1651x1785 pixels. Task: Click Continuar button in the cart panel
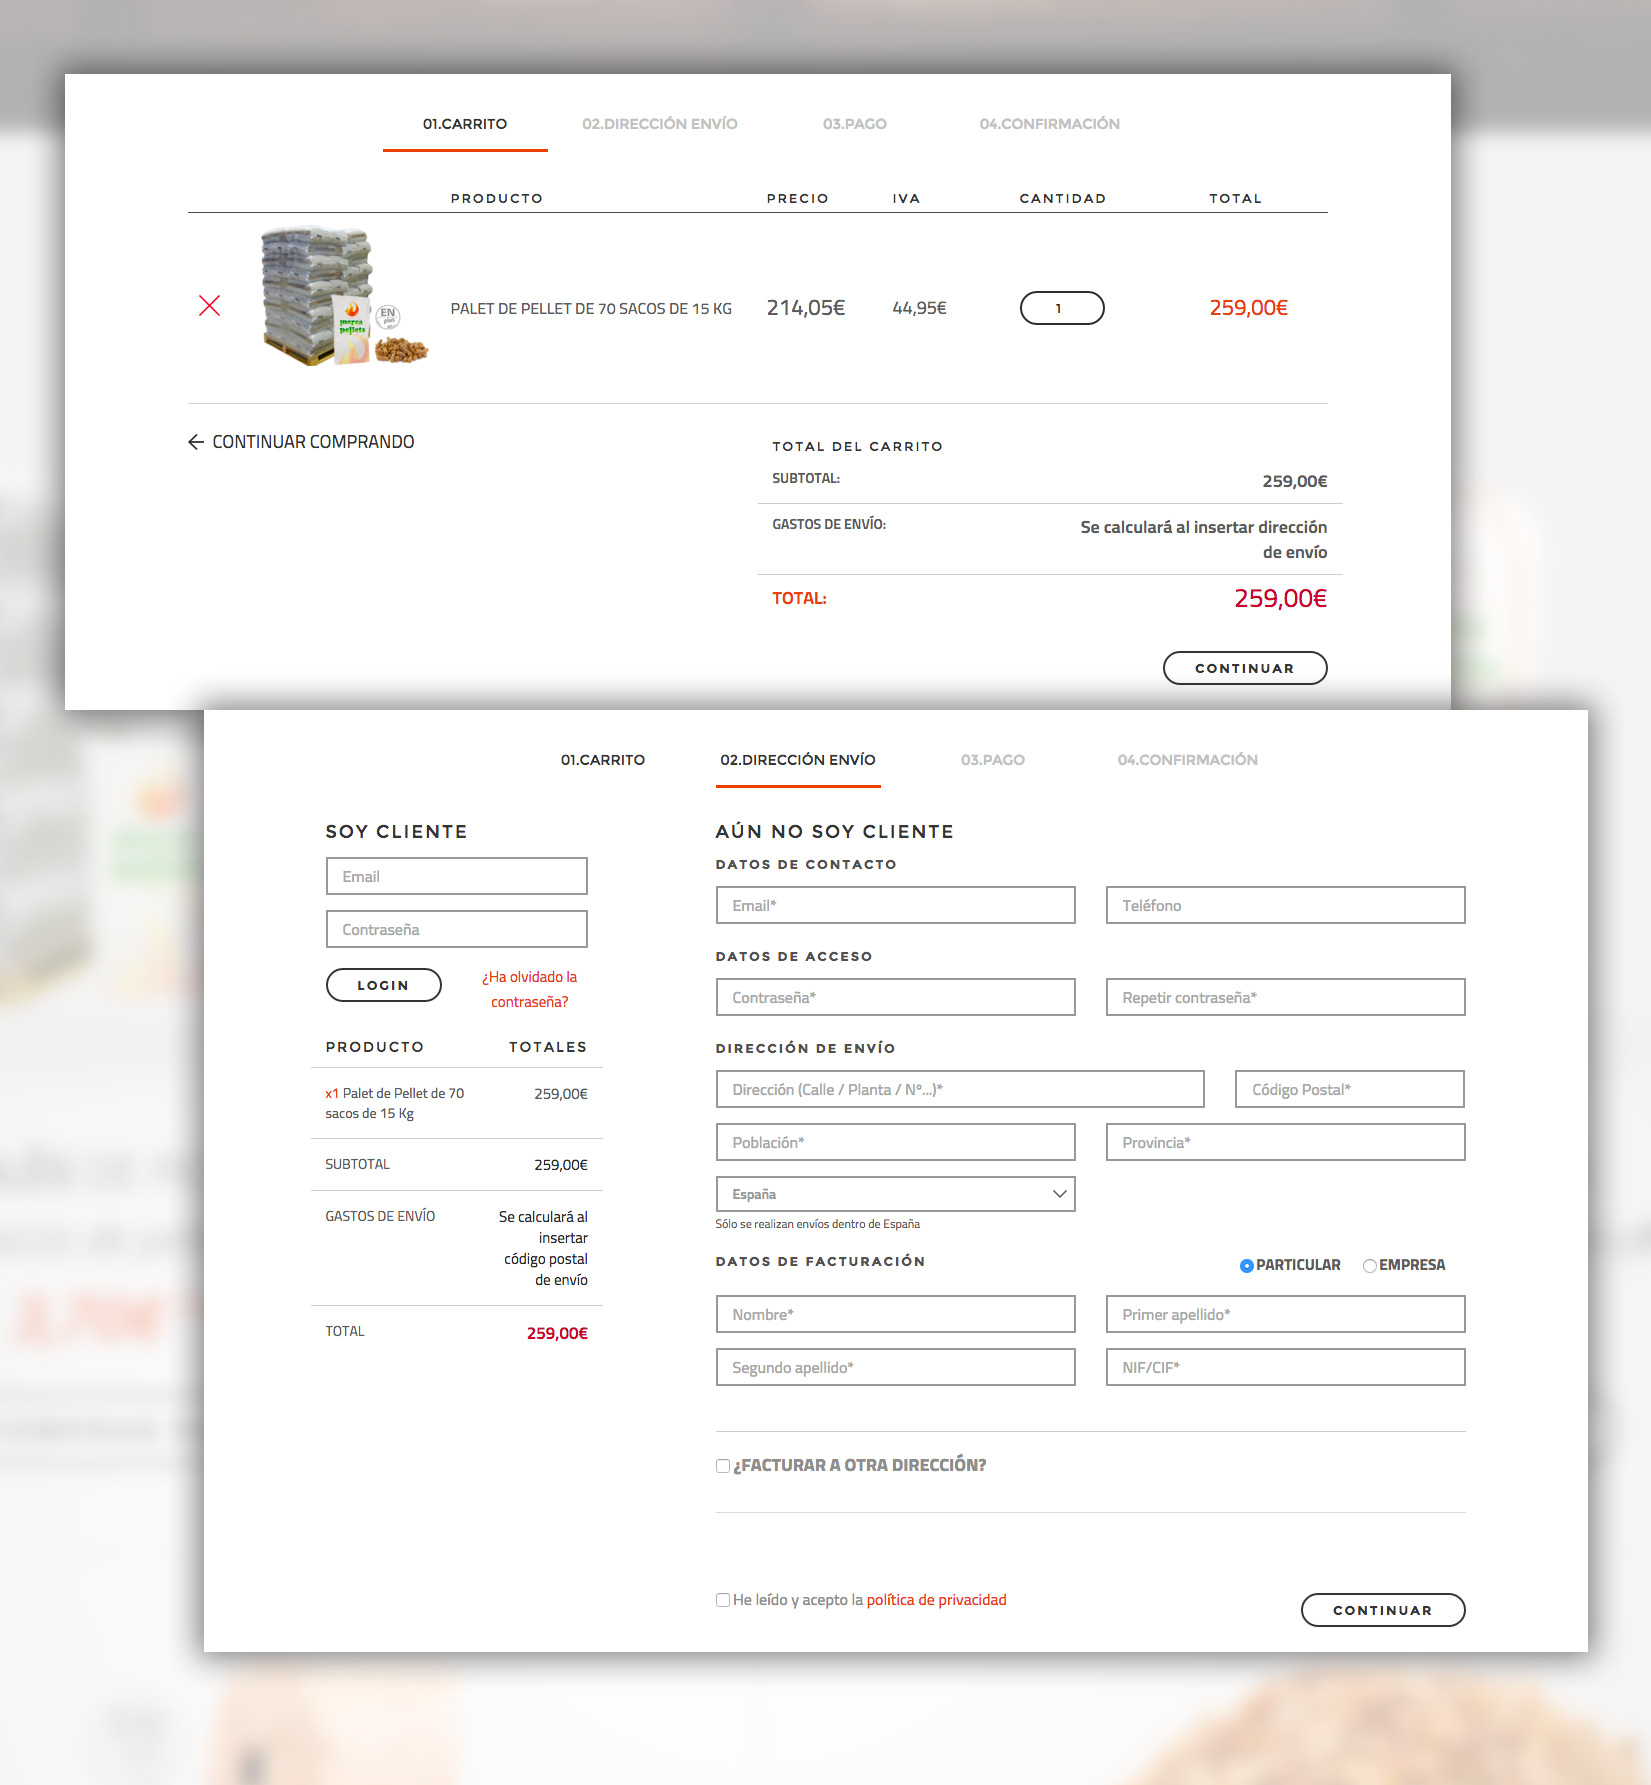[1244, 668]
